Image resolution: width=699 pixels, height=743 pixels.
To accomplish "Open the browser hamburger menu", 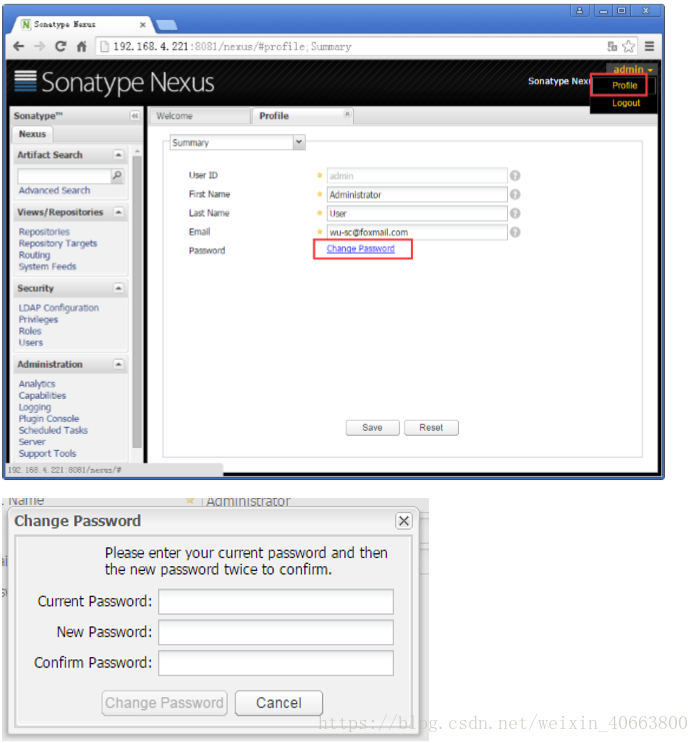I will click(649, 46).
